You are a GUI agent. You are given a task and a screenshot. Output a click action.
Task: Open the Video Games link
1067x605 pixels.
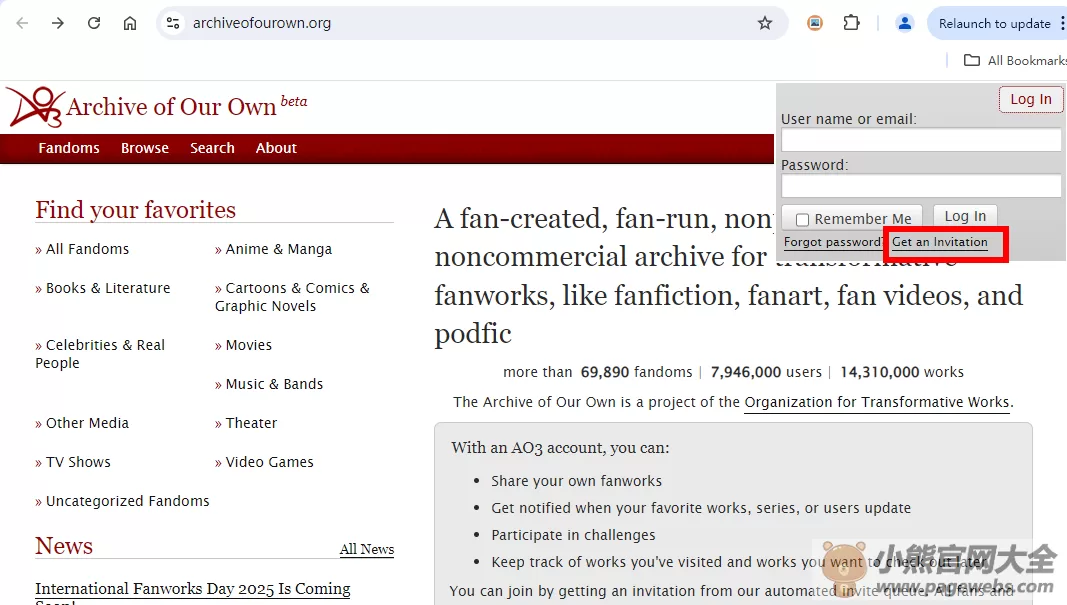click(269, 462)
